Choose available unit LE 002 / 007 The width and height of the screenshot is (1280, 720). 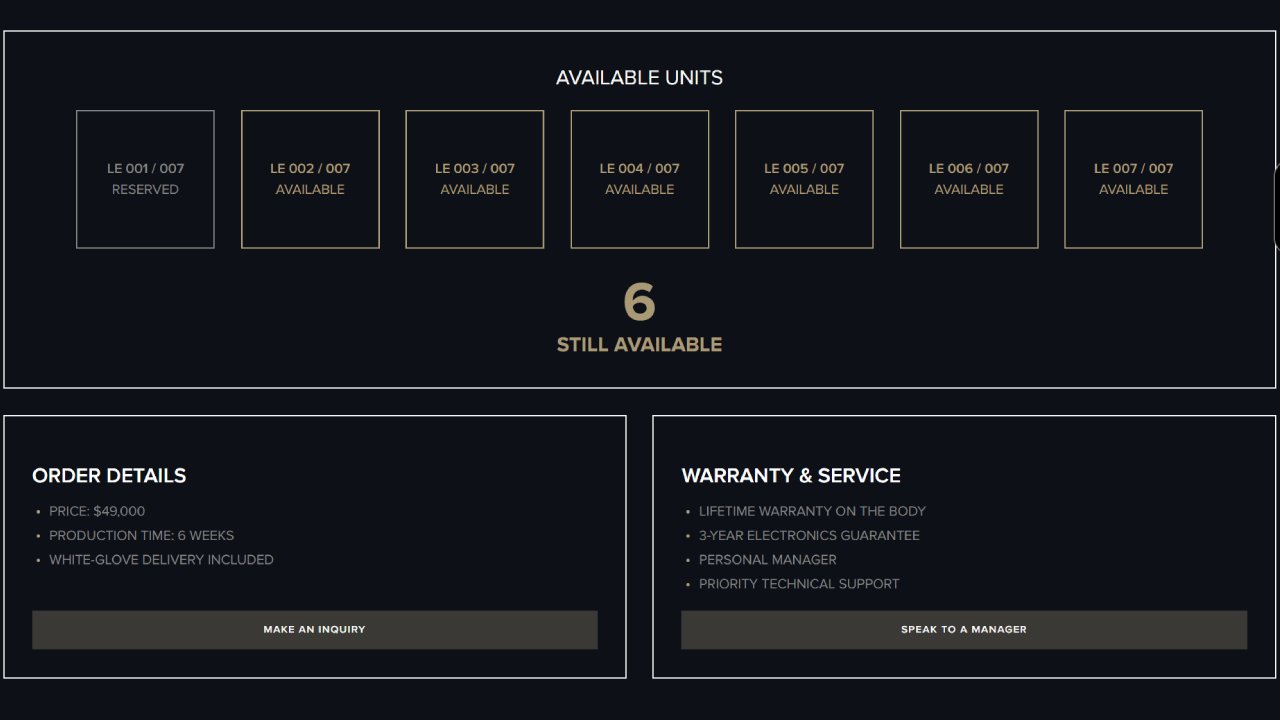pos(310,179)
